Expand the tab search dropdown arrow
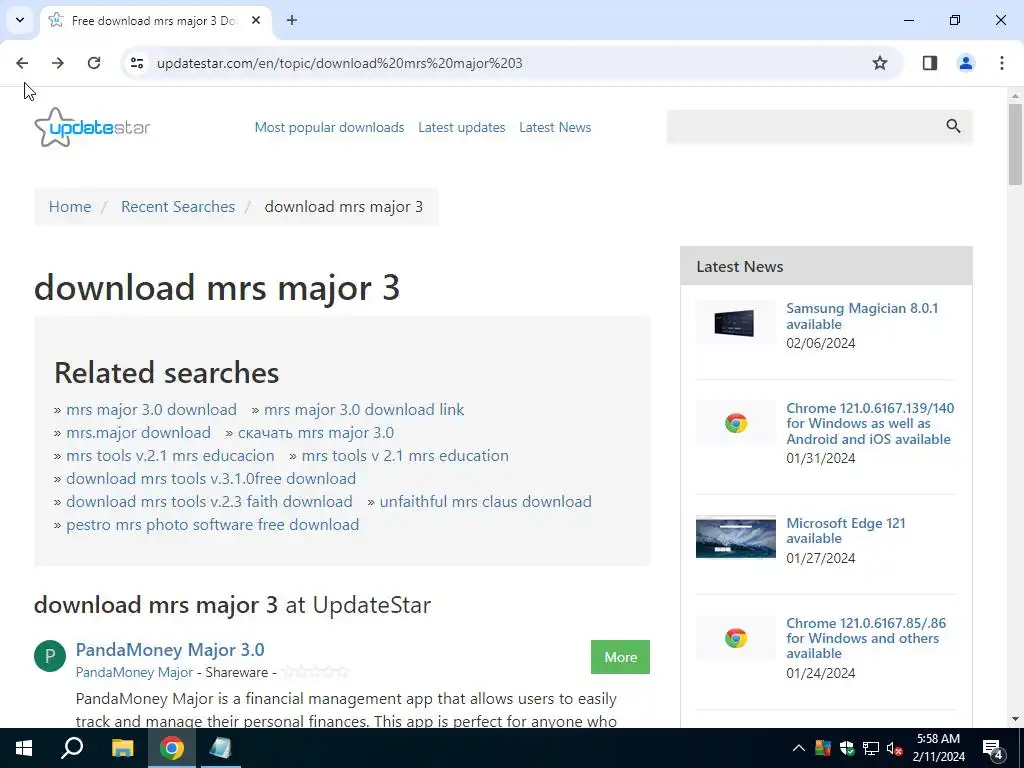This screenshot has height=768, width=1024. click(20, 20)
